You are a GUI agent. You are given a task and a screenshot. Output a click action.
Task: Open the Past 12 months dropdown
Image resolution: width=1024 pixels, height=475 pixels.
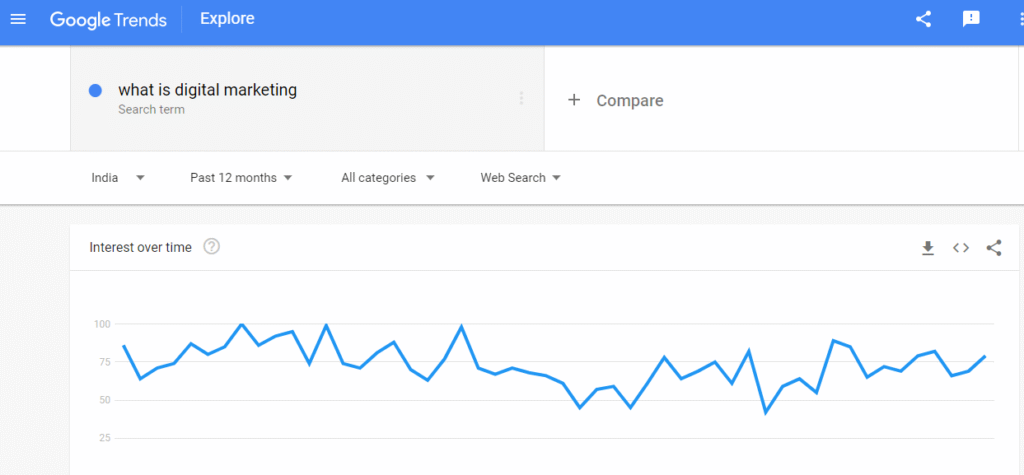241,178
